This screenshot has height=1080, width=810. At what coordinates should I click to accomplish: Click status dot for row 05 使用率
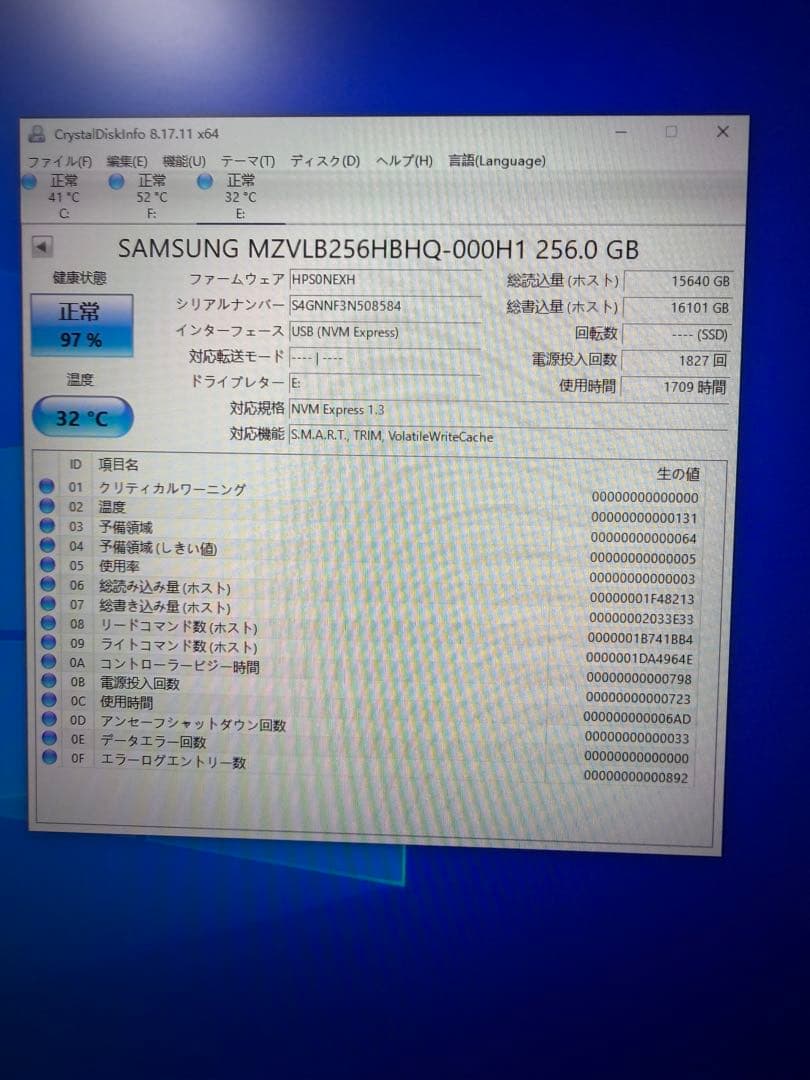(x=47, y=564)
